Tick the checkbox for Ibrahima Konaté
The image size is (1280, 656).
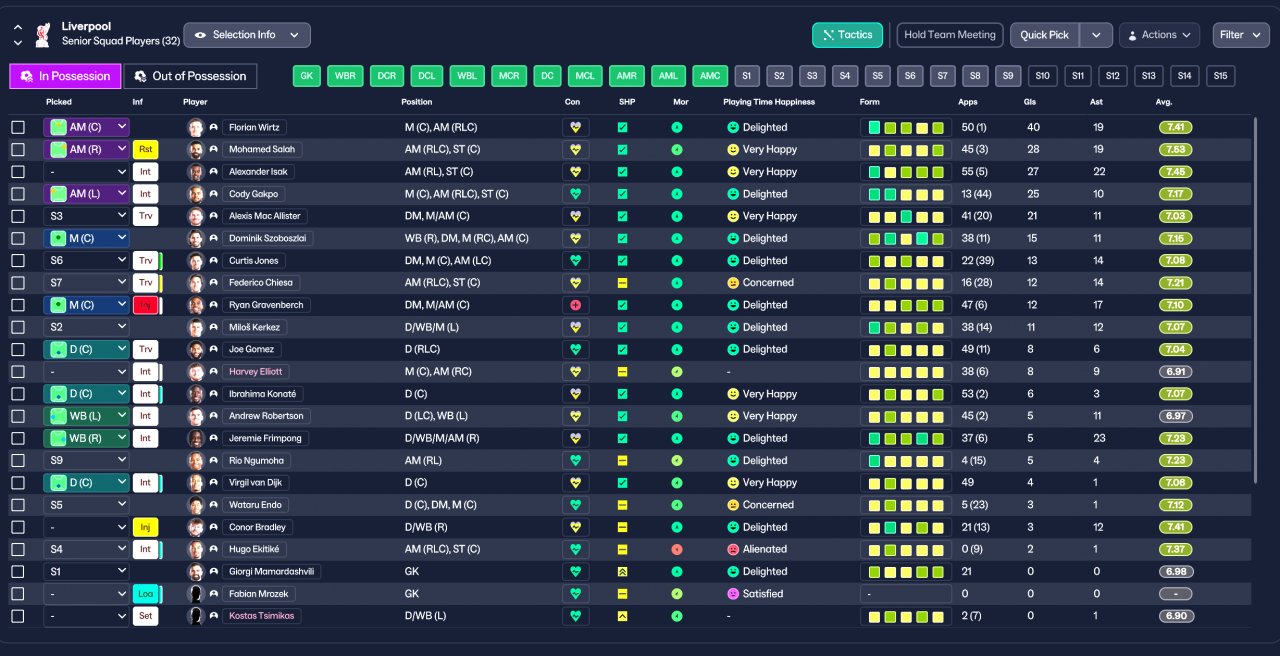coord(18,394)
